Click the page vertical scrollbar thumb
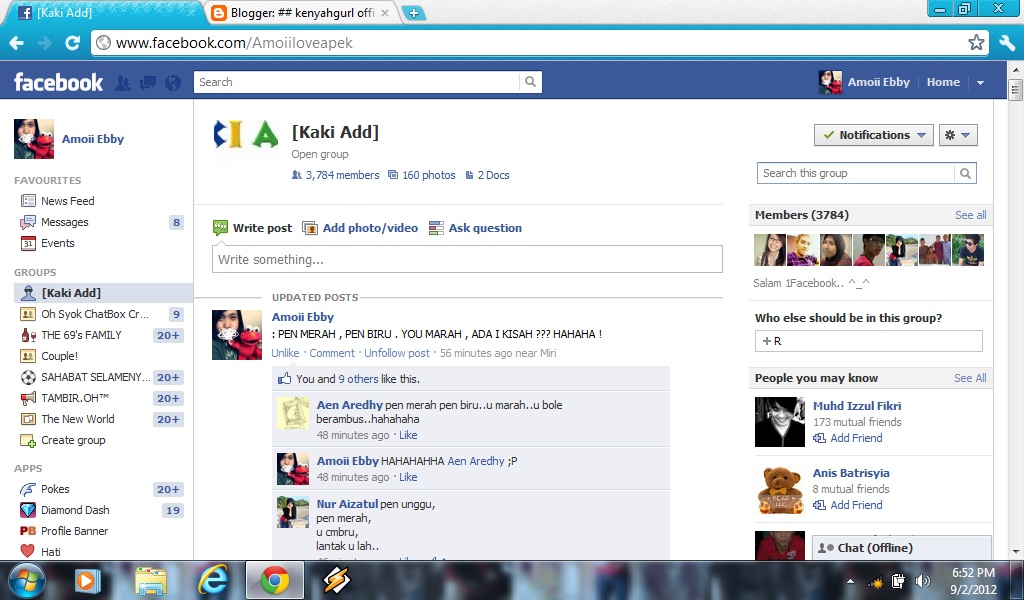Image resolution: width=1024 pixels, height=600 pixels. click(x=1015, y=89)
